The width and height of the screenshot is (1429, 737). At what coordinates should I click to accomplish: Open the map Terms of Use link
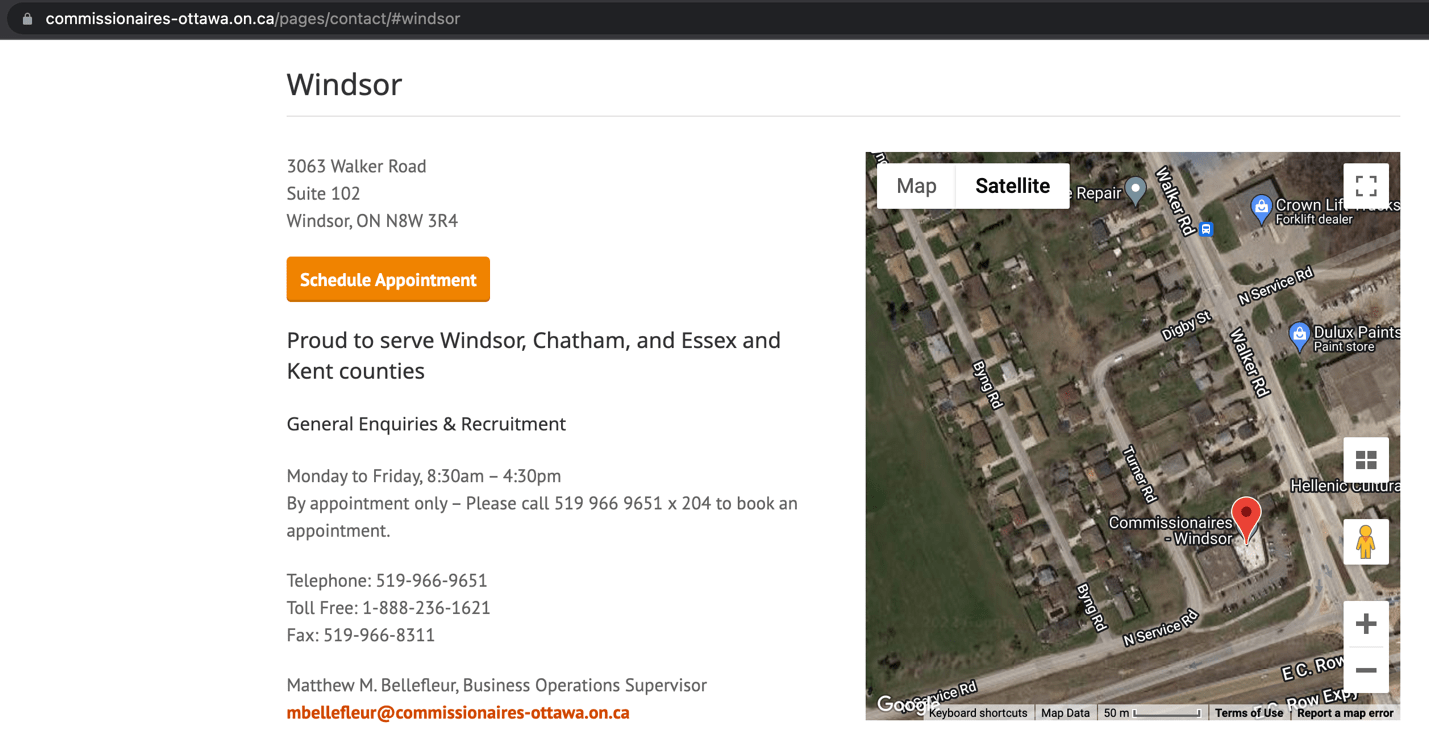pos(1249,713)
